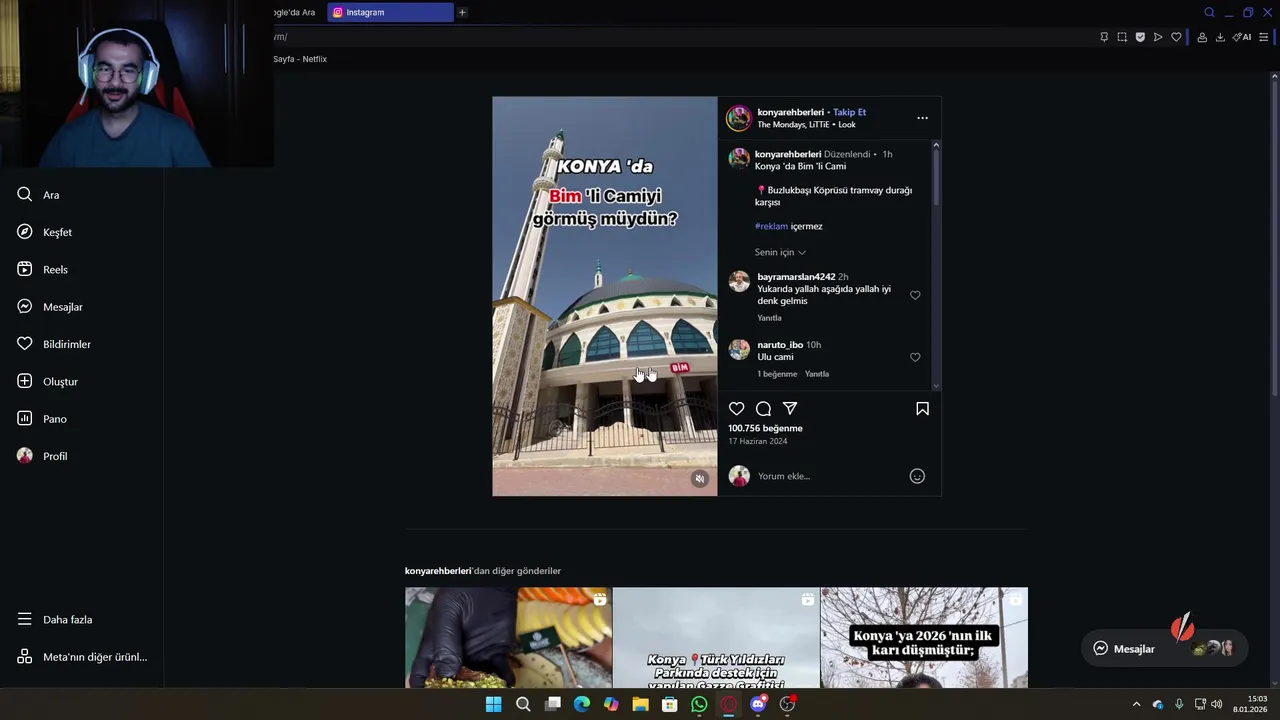This screenshot has height=720, width=1280.
Task: Open browser profile account icon
Action: click(x=1202, y=37)
